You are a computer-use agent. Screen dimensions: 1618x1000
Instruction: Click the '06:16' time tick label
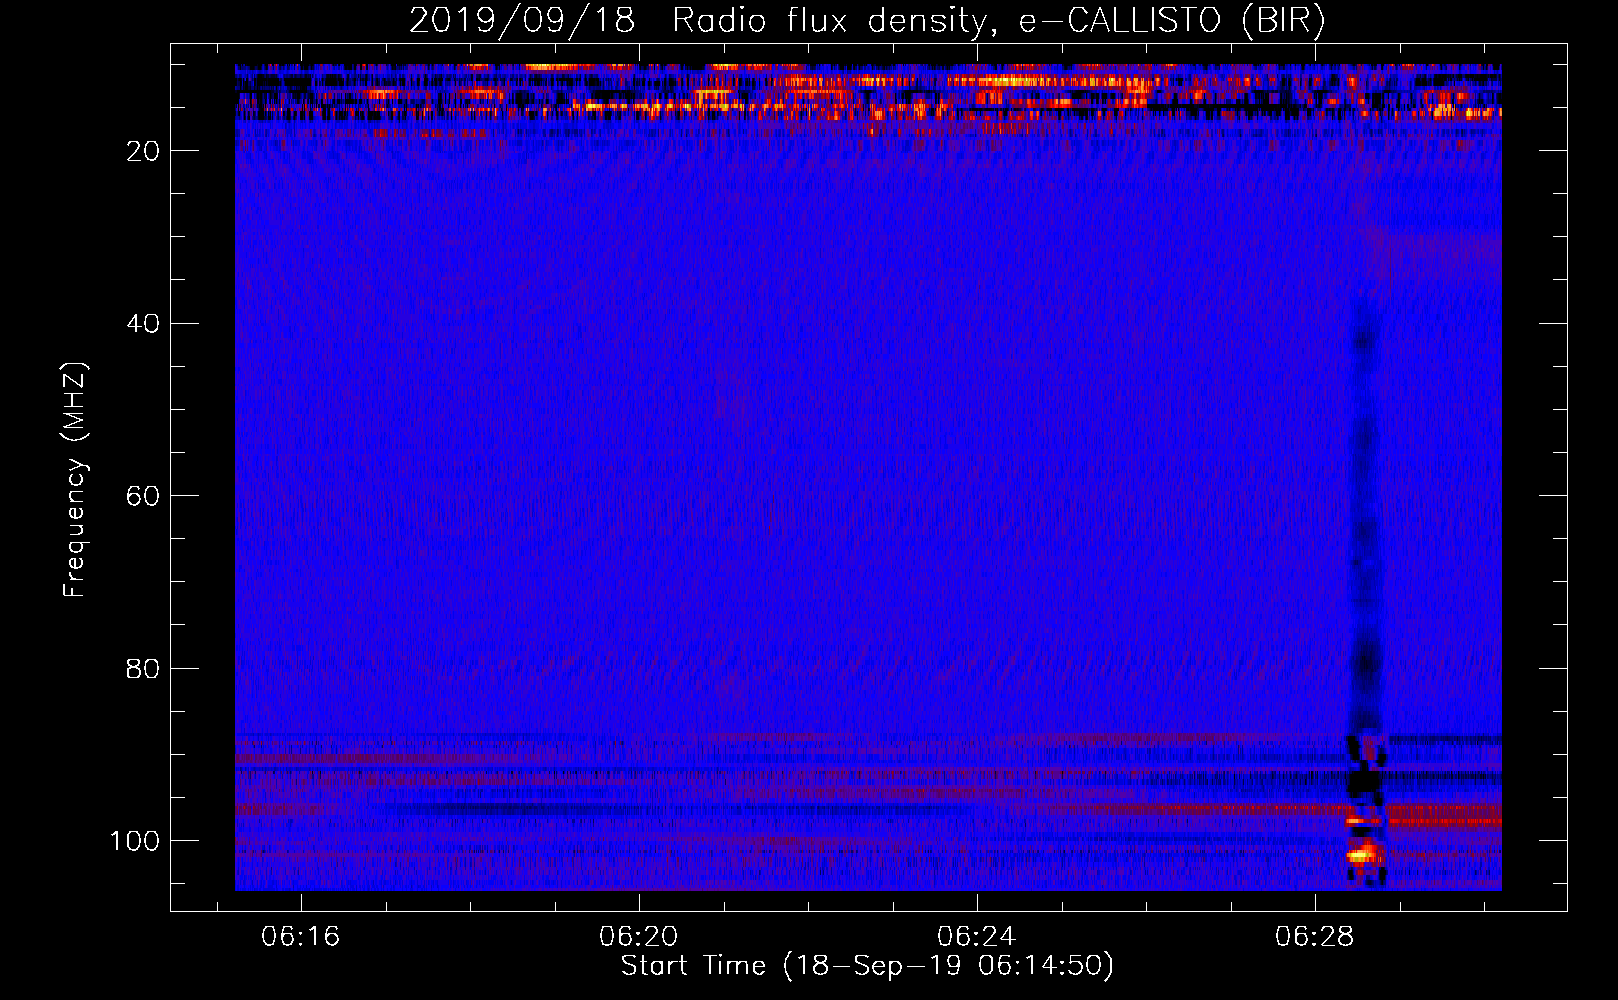click(x=301, y=937)
